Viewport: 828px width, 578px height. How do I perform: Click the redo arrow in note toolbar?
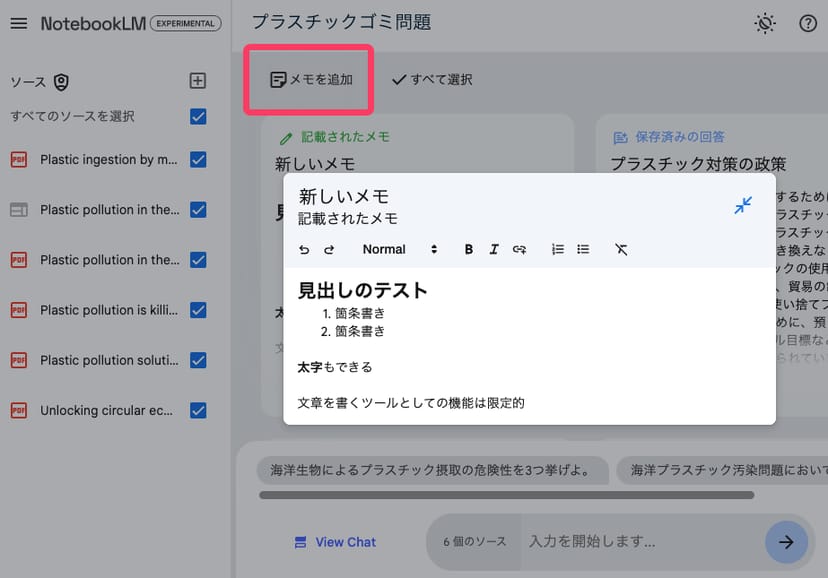point(328,249)
